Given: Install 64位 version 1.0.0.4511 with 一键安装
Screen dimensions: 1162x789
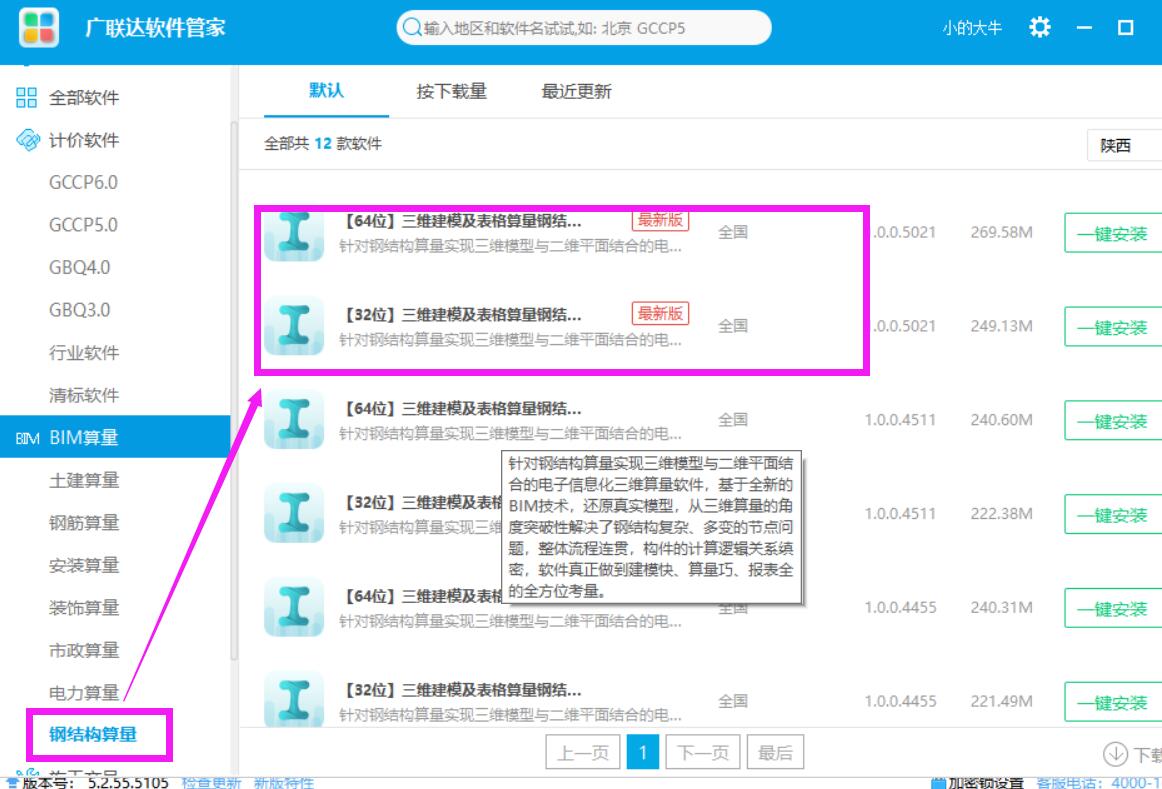Looking at the screenshot, I should click(1112, 421).
